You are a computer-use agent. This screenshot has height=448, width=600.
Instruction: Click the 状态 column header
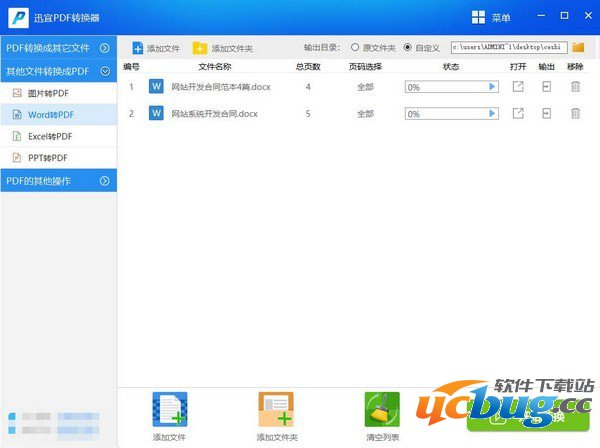(451, 67)
